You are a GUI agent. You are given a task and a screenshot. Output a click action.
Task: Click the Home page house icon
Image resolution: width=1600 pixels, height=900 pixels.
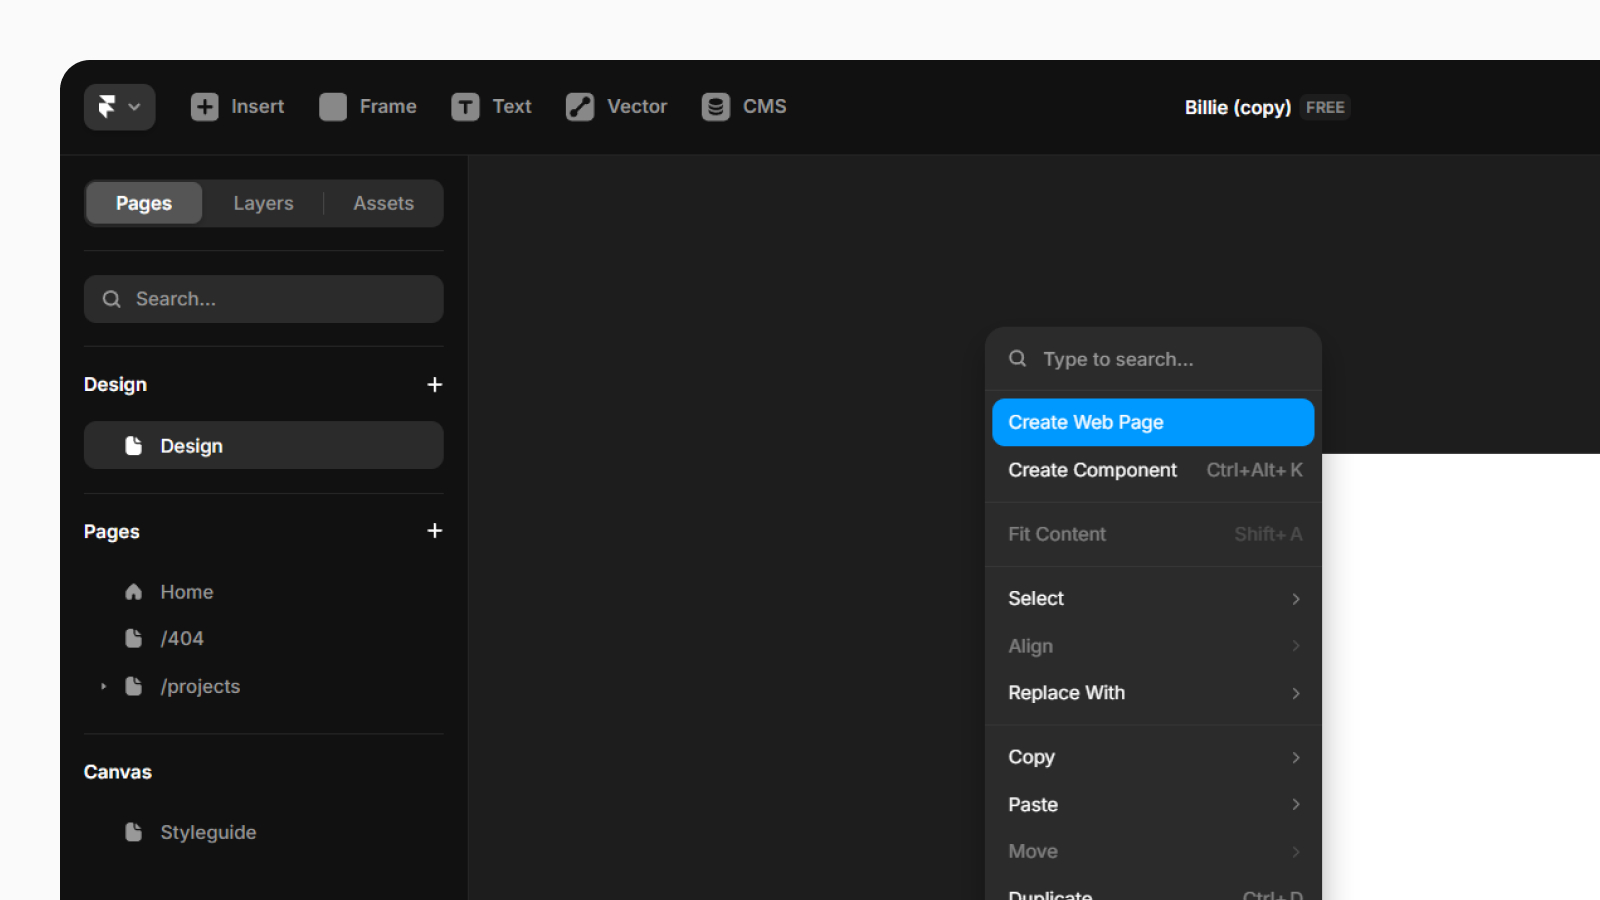pos(133,592)
